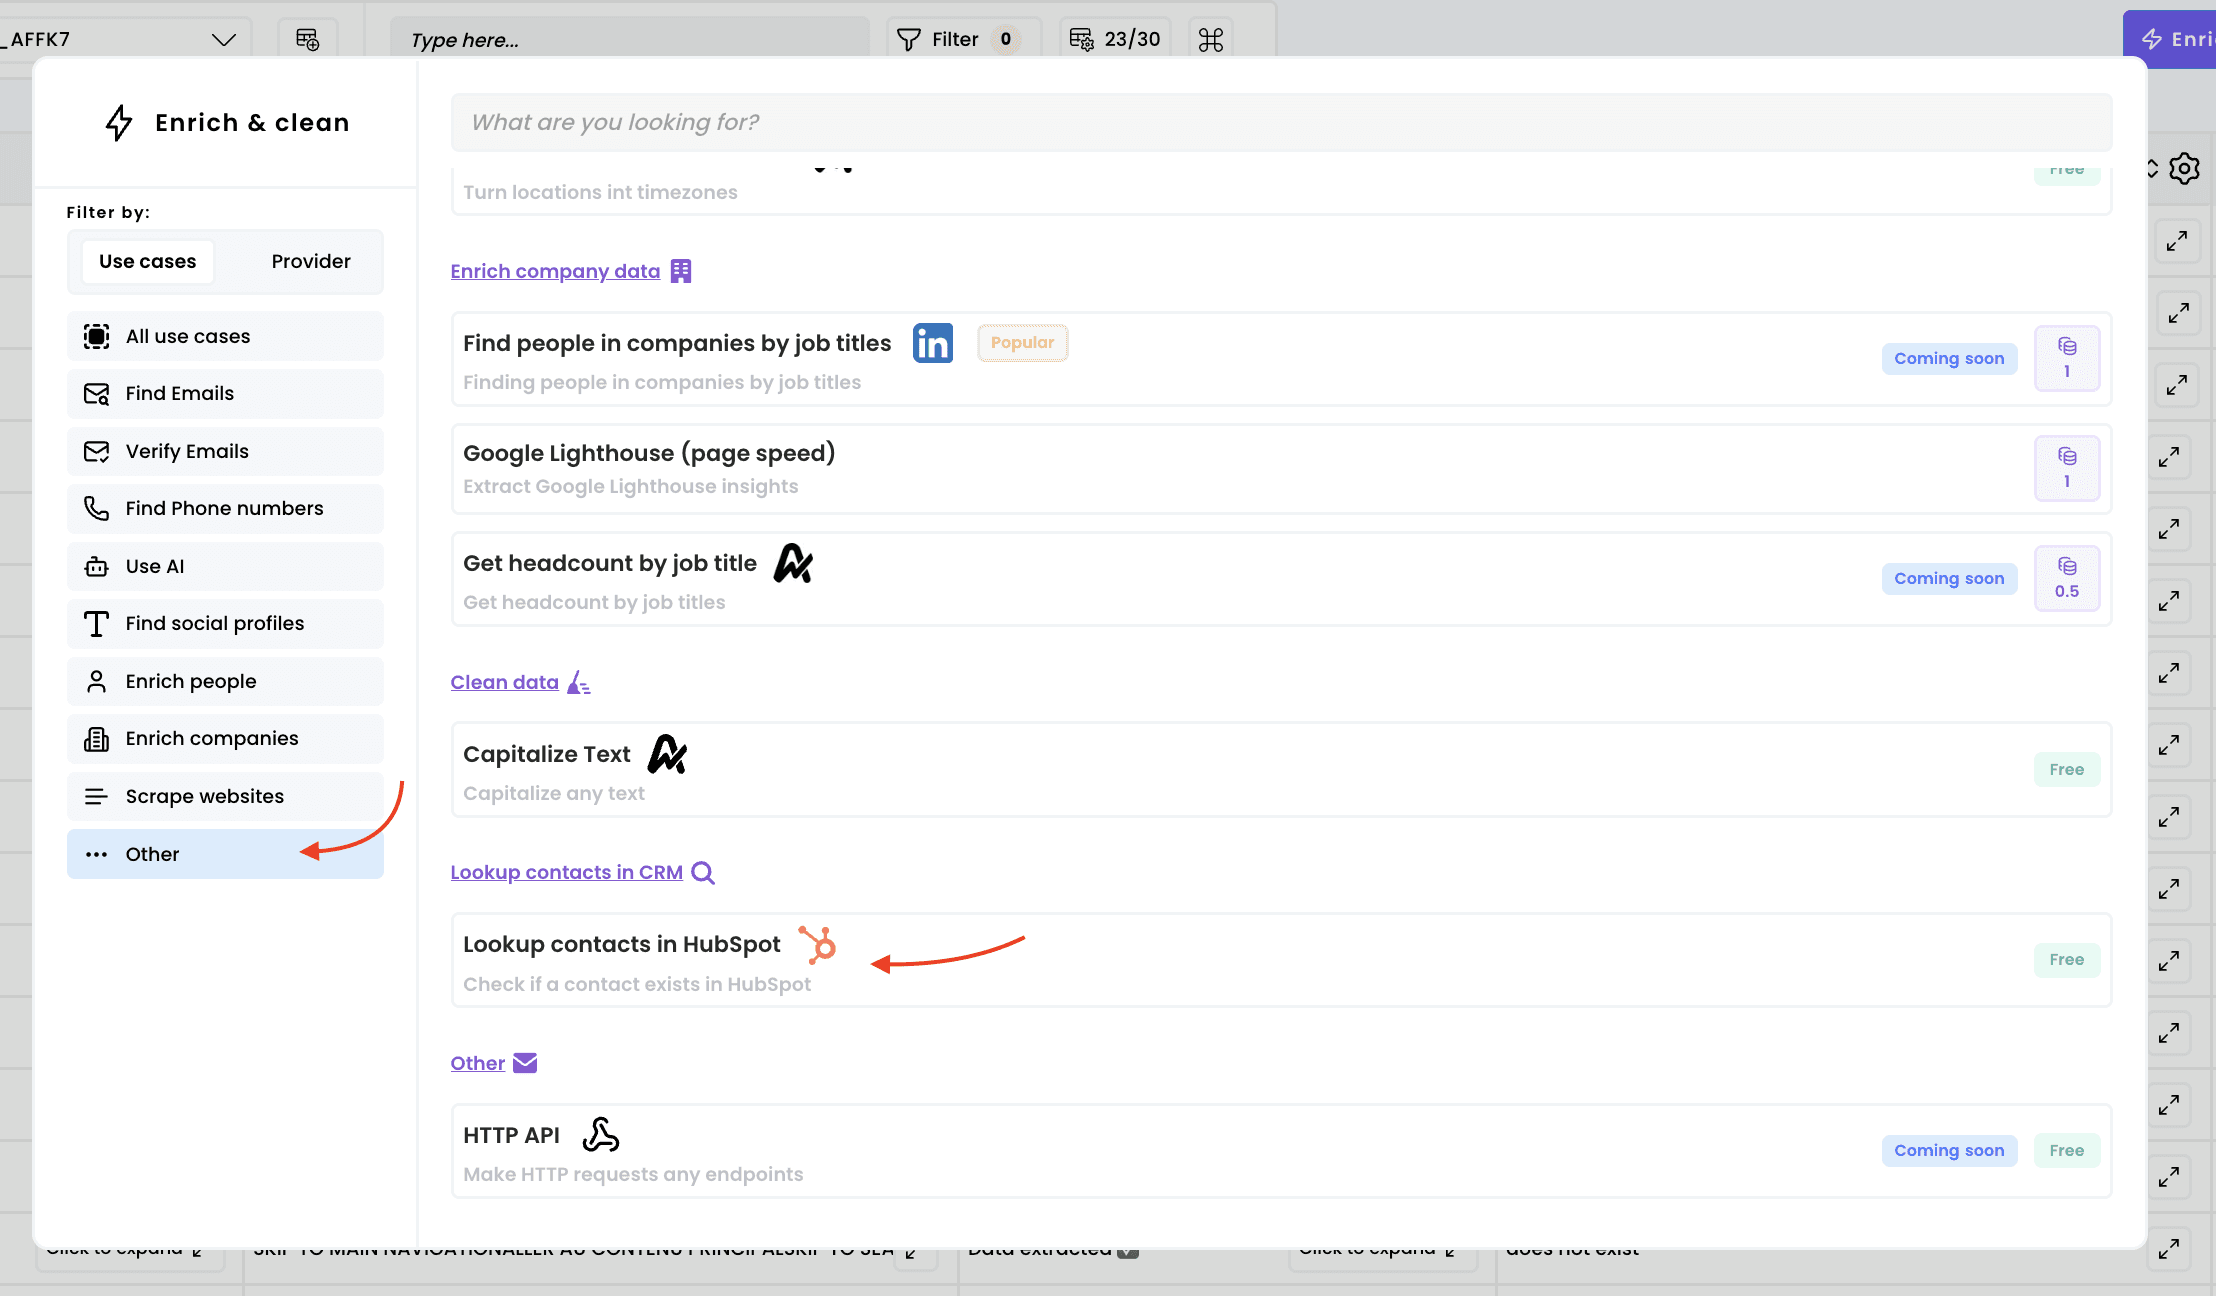Click the Enrich company data link

[x=555, y=271]
